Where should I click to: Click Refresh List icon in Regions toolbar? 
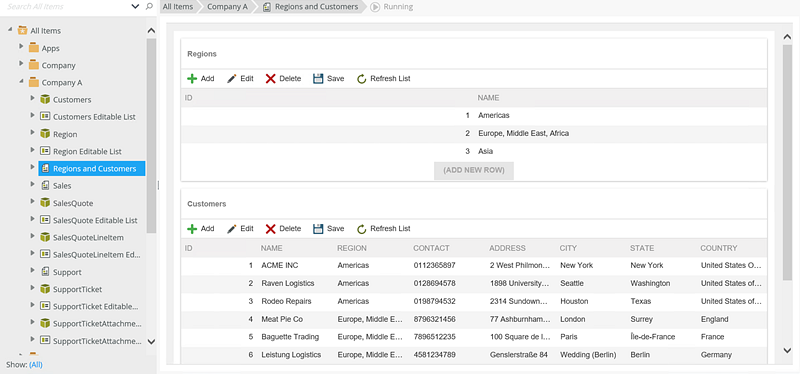pyautogui.click(x=362, y=79)
